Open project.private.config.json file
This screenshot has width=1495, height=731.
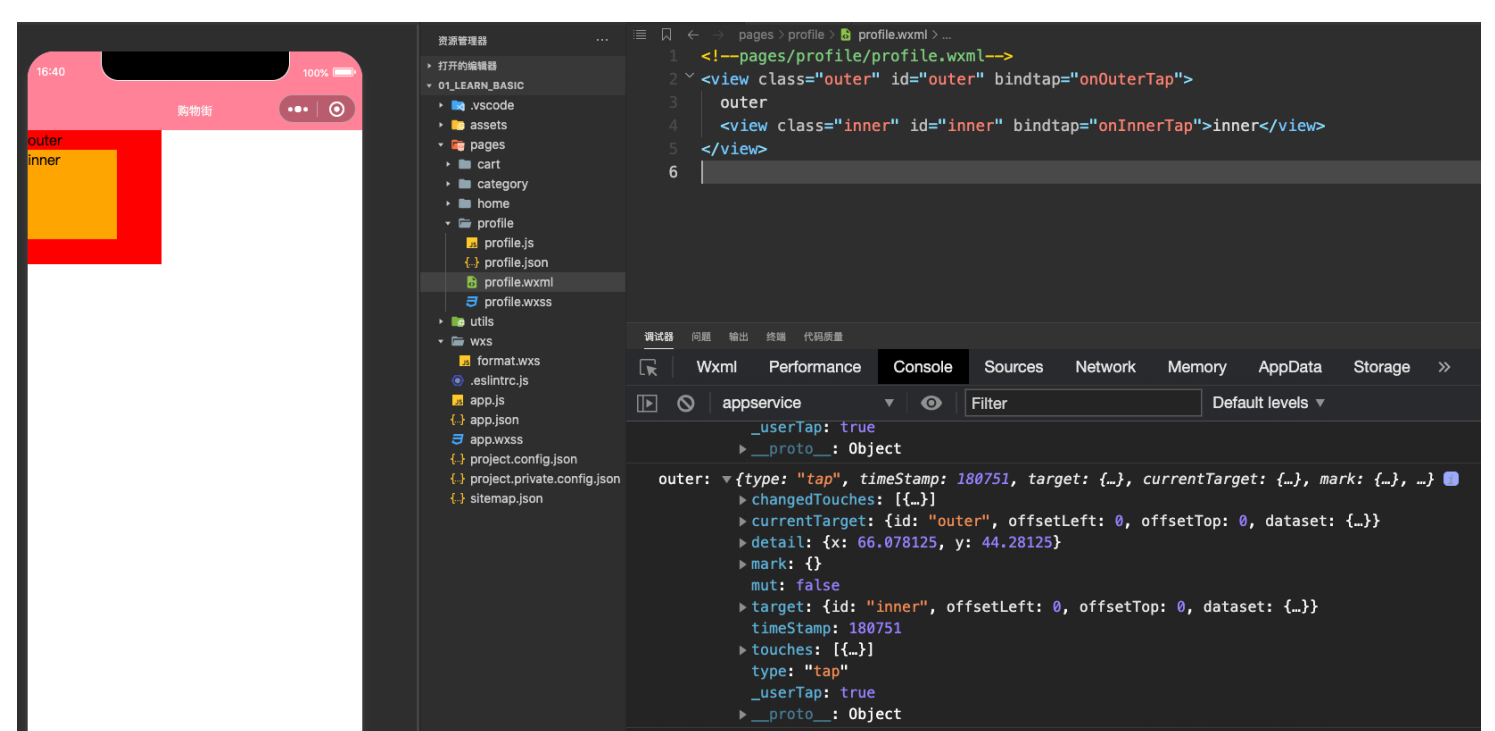pyautogui.click(x=545, y=479)
